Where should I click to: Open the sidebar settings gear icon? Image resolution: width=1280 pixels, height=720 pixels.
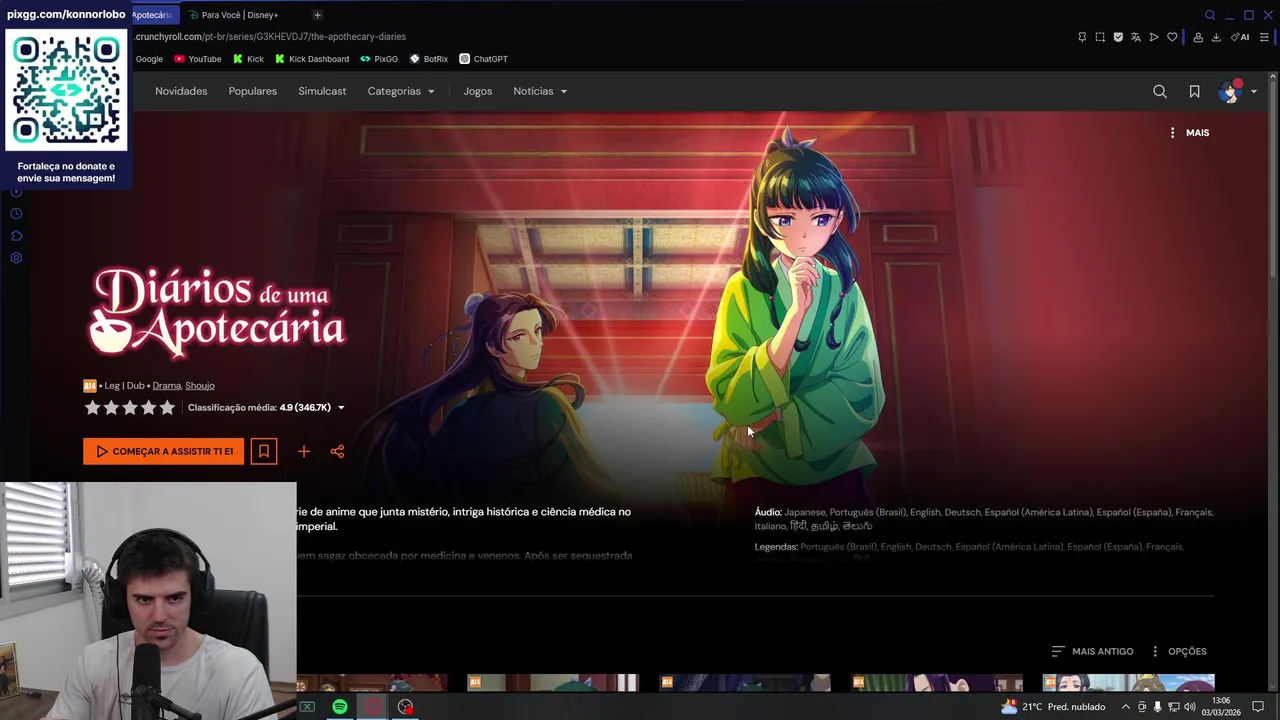click(16, 258)
